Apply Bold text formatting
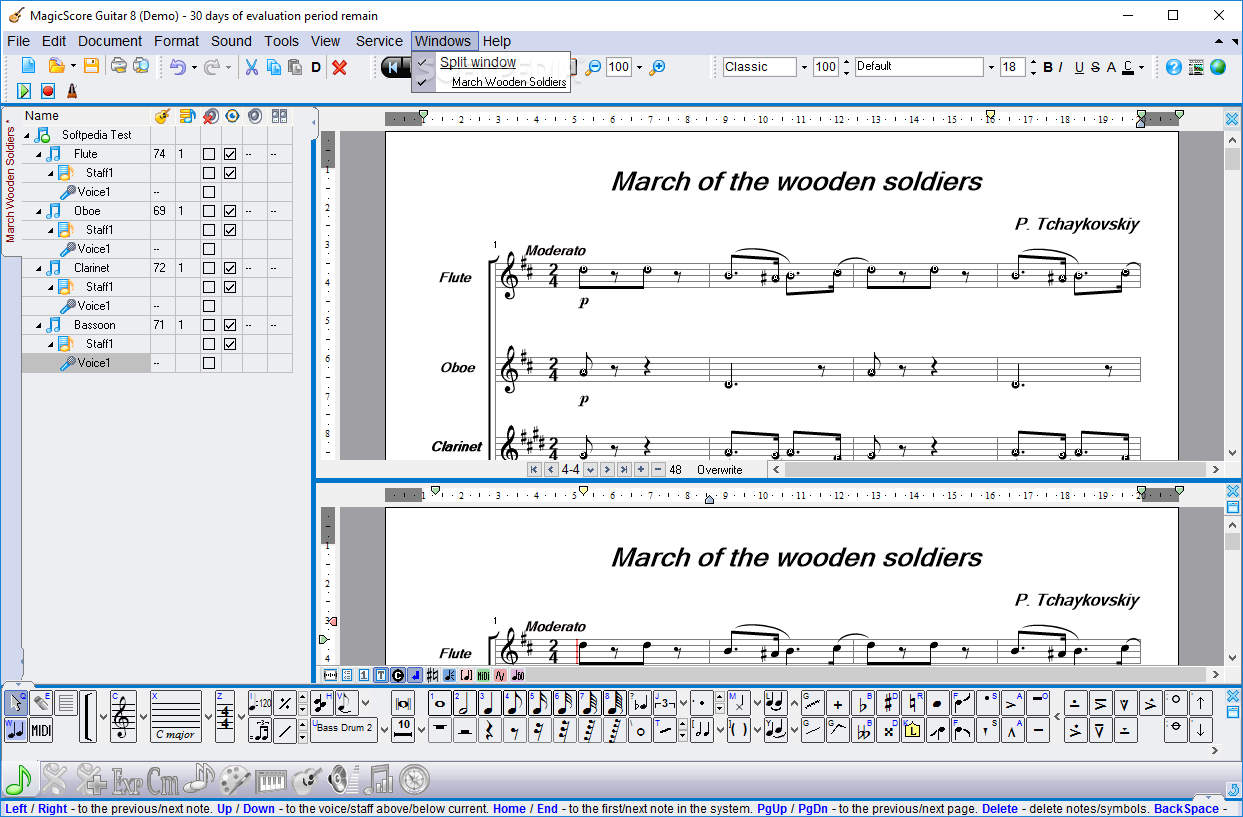This screenshot has height=817, width=1243. coord(1048,67)
